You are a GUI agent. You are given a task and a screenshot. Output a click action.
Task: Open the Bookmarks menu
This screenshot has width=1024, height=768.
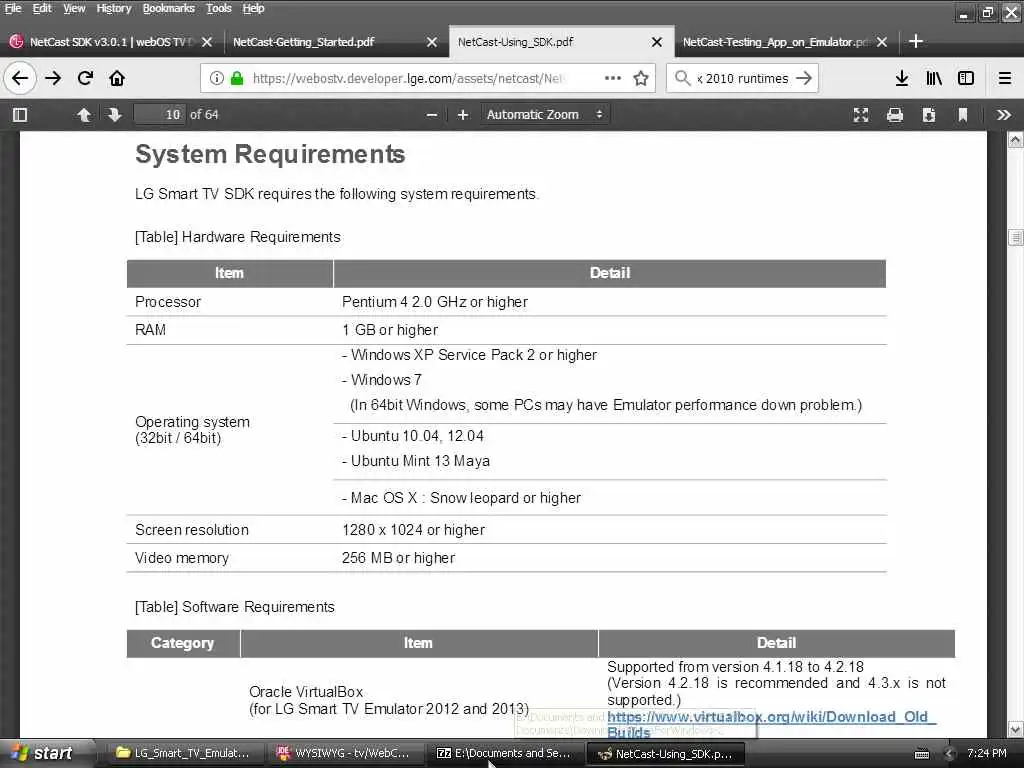pos(168,8)
